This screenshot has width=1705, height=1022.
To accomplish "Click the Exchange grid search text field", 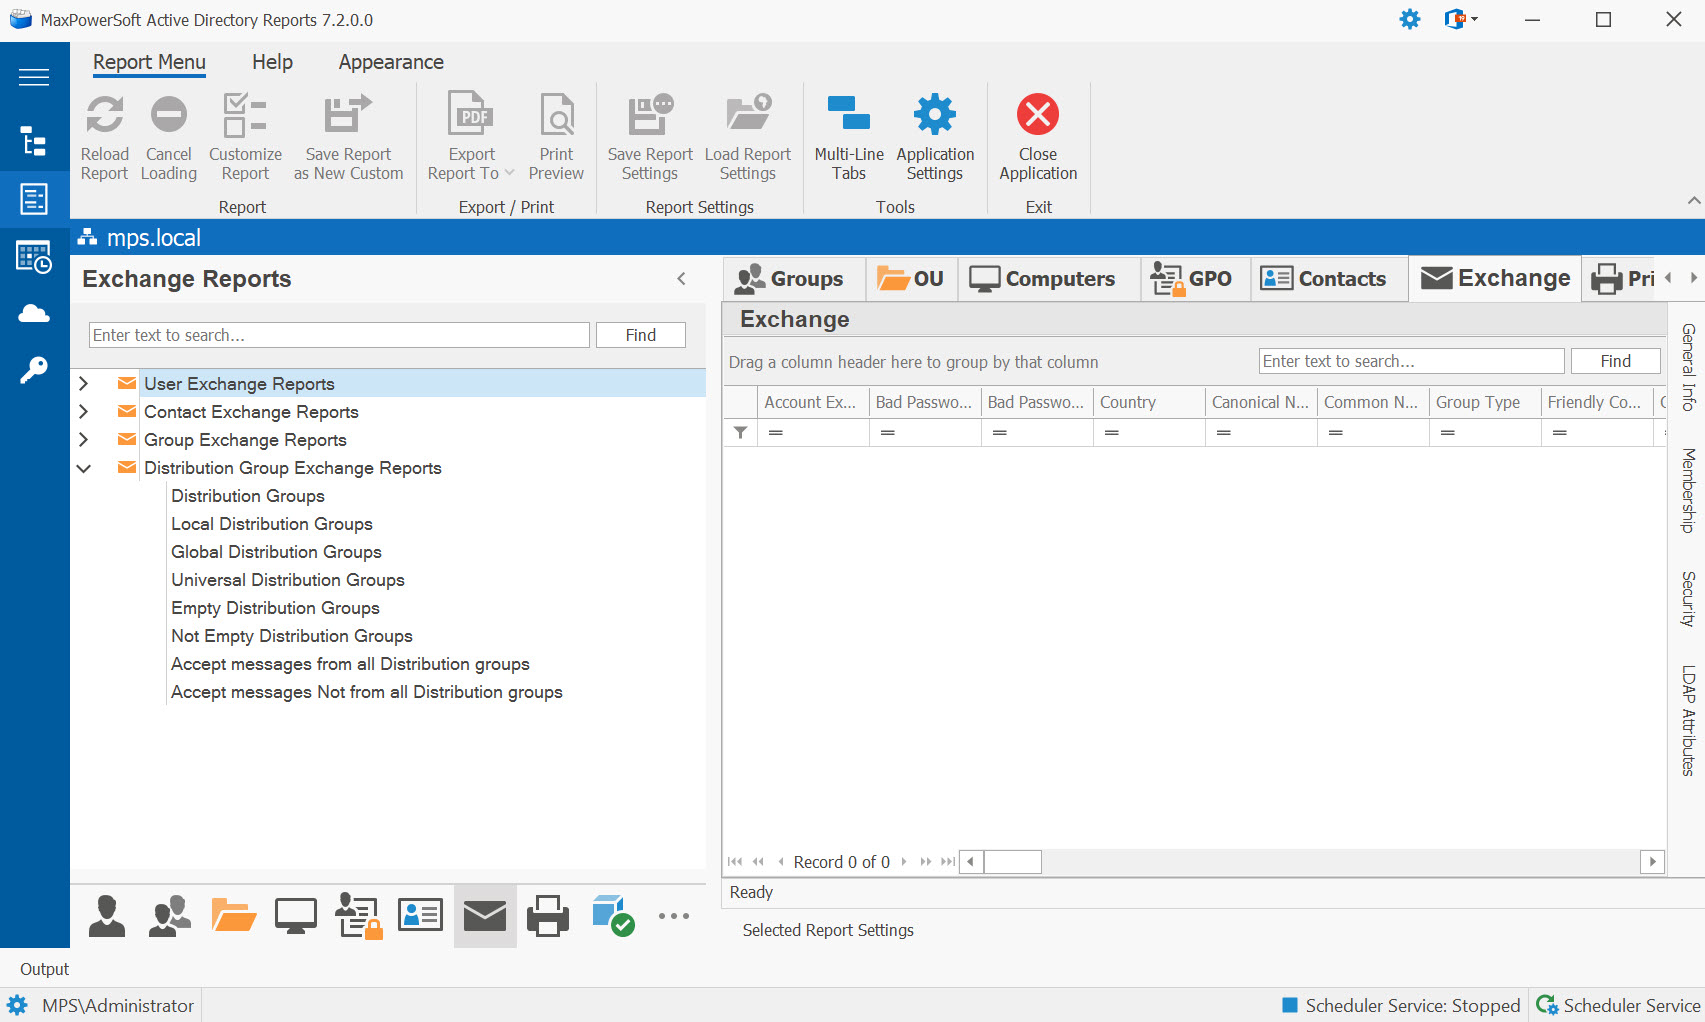I will pos(1410,361).
